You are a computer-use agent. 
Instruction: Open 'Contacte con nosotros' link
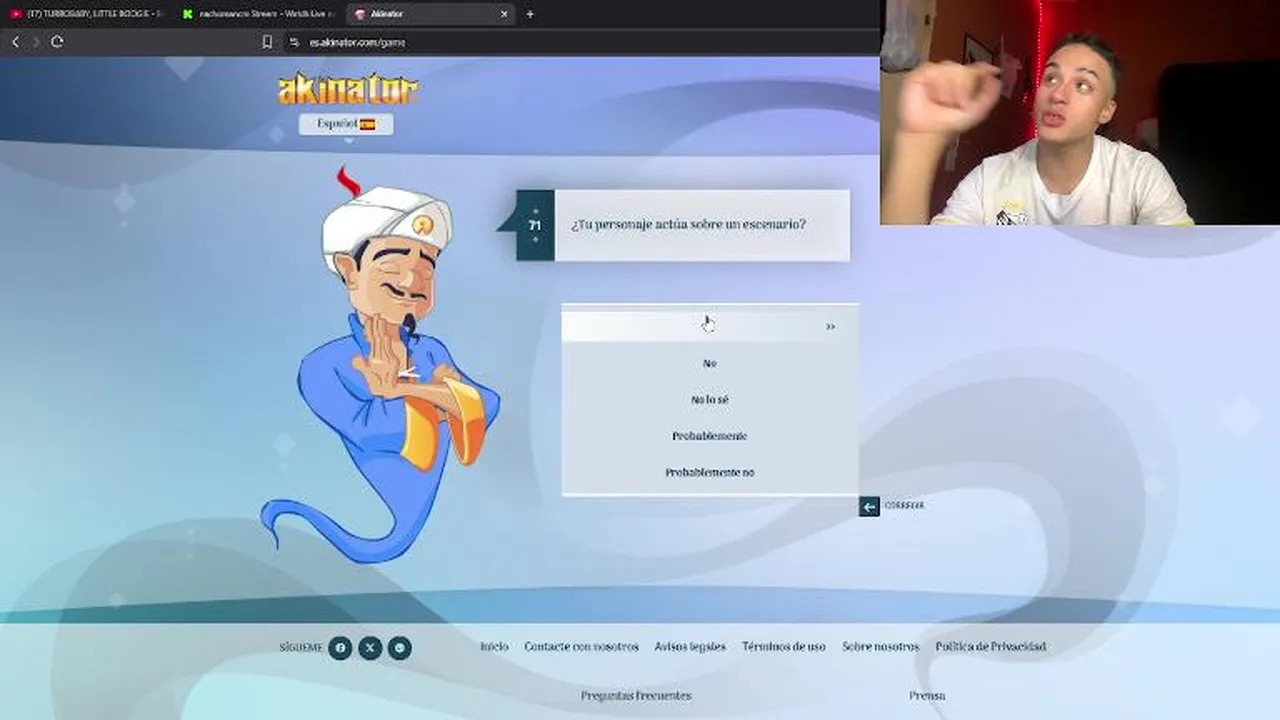point(581,647)
